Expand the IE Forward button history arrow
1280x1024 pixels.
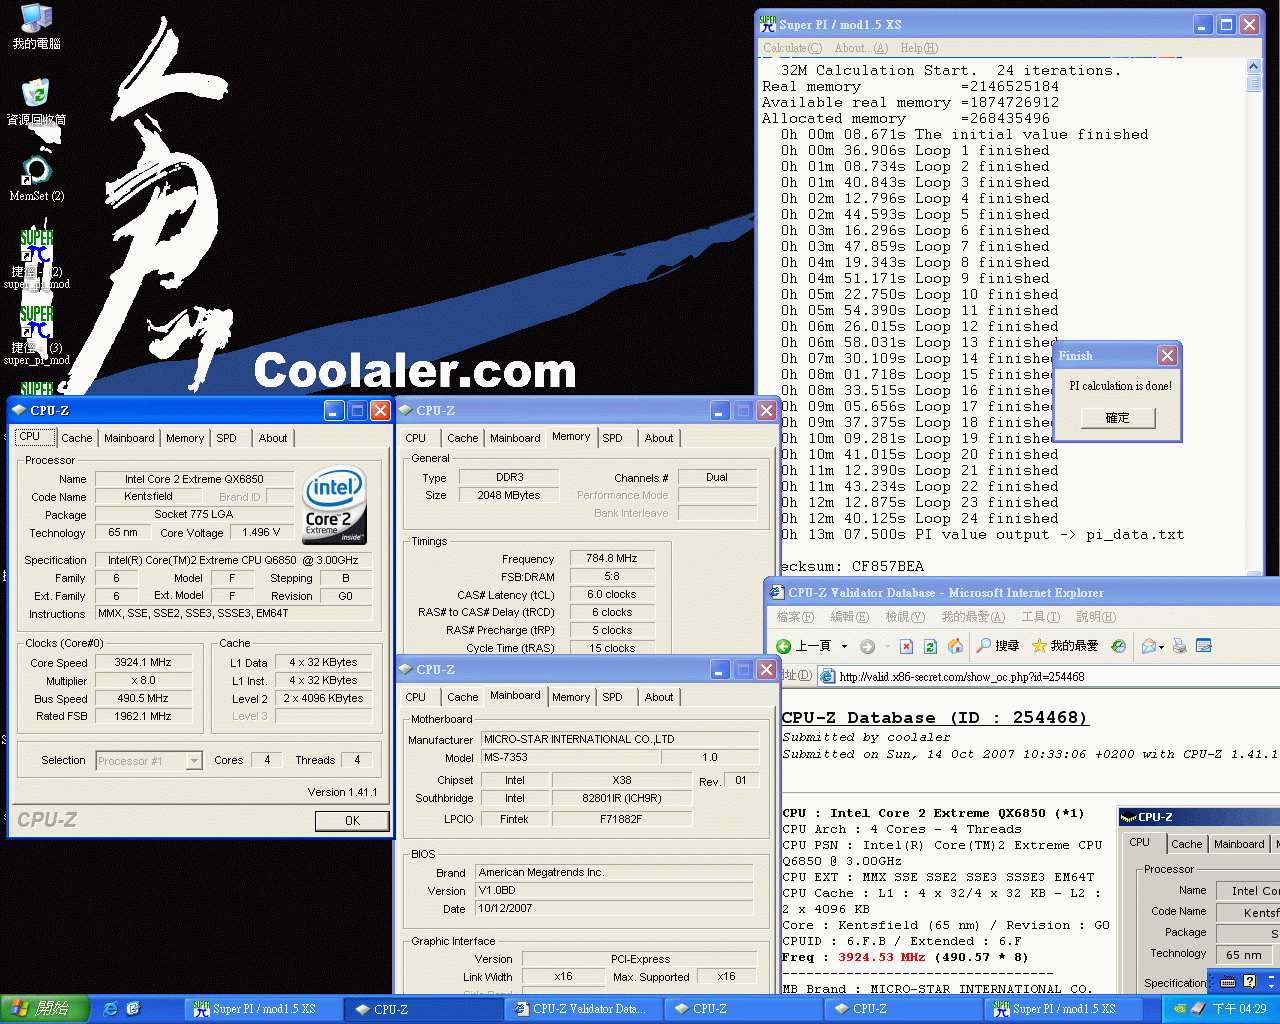(887, 646)
